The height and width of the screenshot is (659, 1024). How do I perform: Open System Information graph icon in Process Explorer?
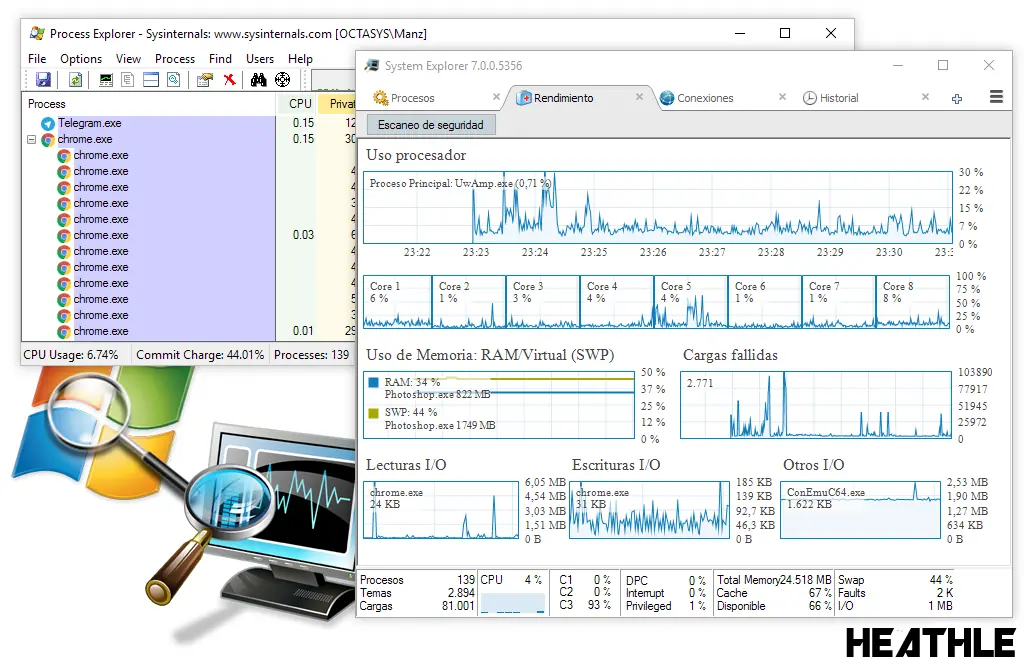click(106, 80)
